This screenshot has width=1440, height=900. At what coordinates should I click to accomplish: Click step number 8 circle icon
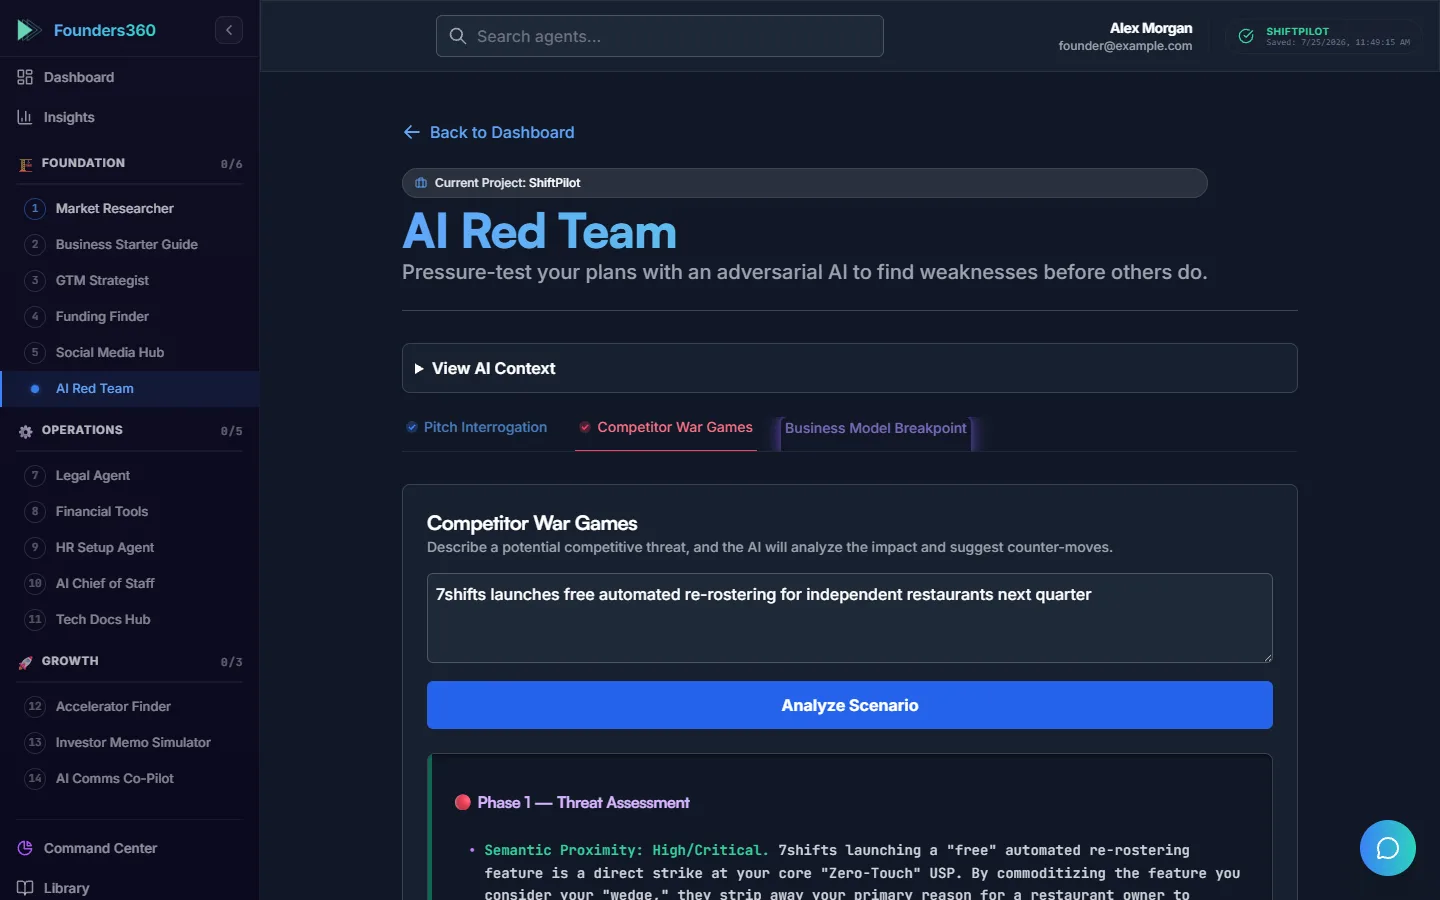(35, 511)
